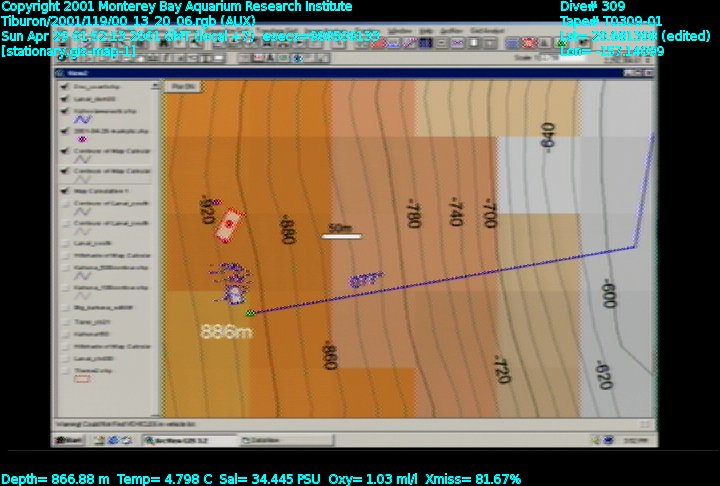
Task: Enable the Theme2.shp layer checkbox
Action: [x=66, y=368]
